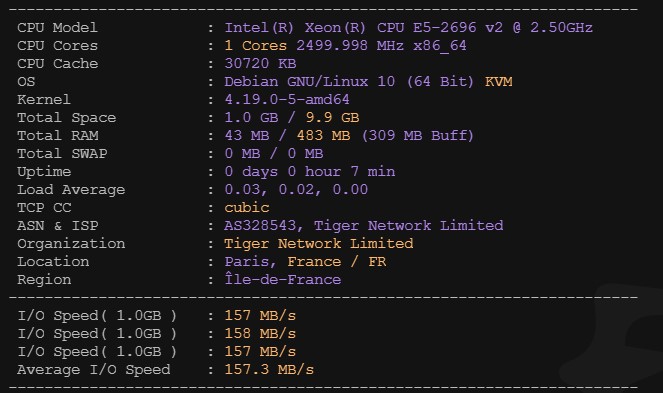This screenshot has height=393, width=663.
Task: Click the Region Île-de-France value
Action: click(282, 279)
